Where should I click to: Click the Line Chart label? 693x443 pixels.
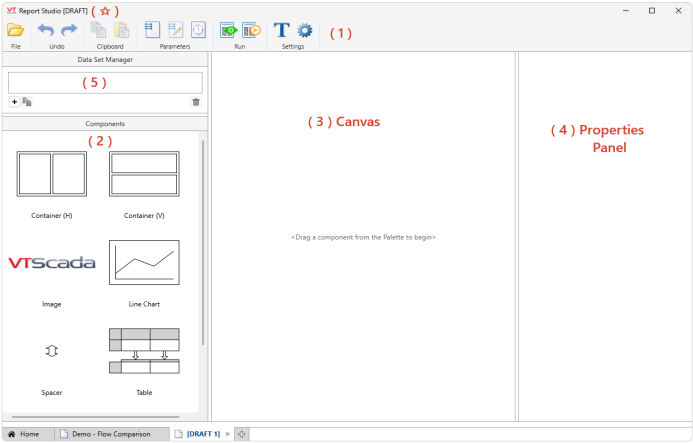144,304
